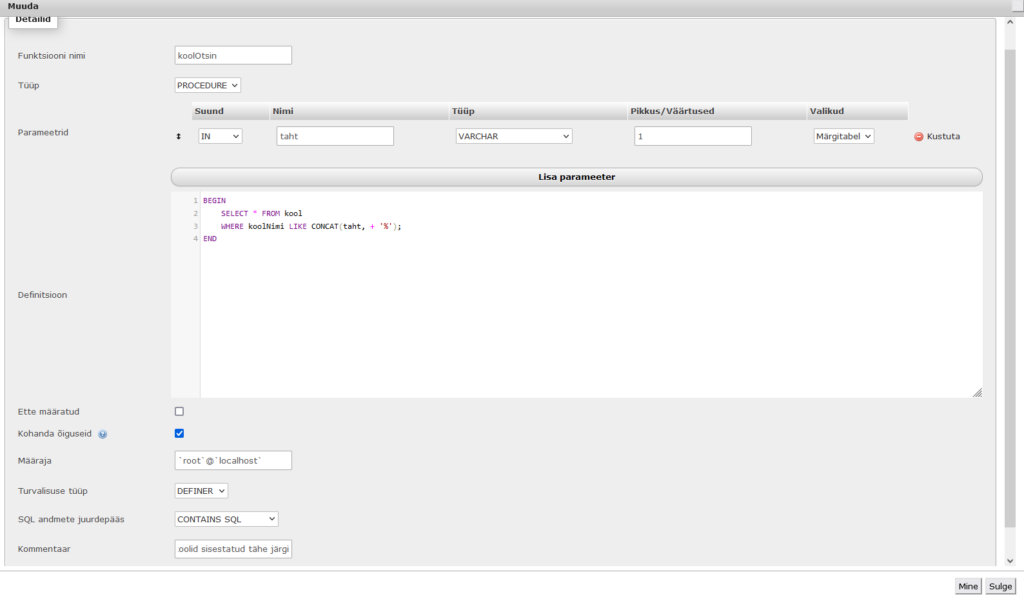
Task: Click the END keyword in editor
Action: (x=210, y=239)
